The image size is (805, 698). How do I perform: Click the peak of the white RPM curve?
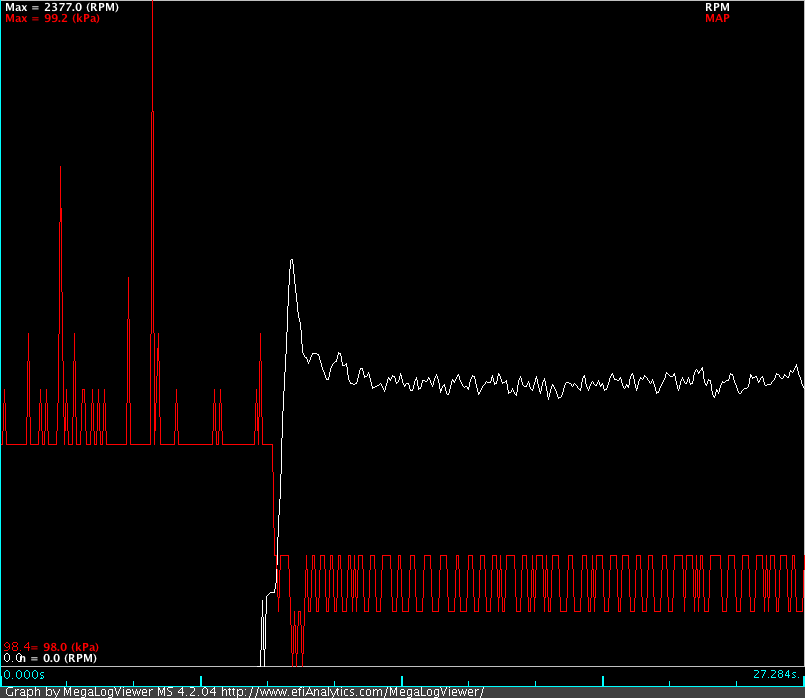click(x=291, y=260)
